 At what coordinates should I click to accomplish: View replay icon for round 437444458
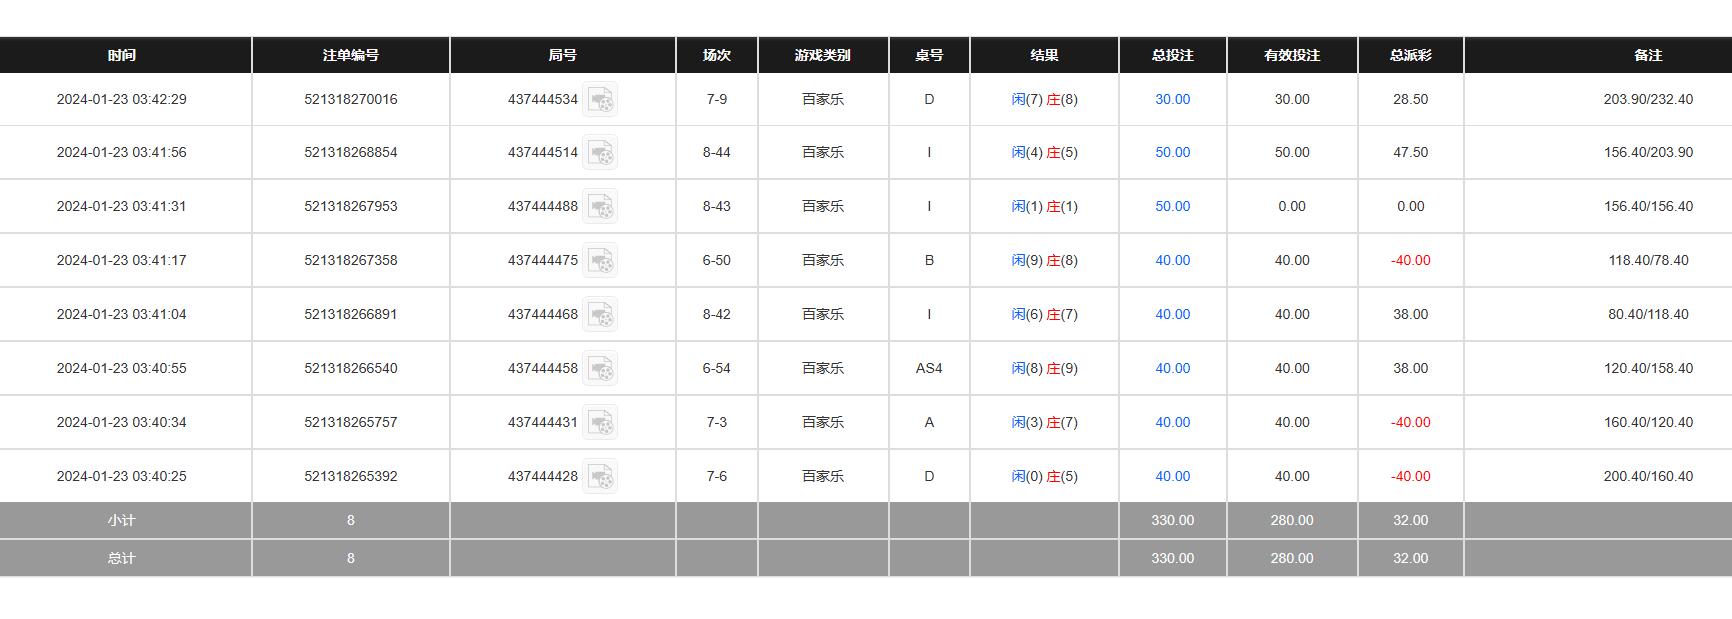(600, 369)
